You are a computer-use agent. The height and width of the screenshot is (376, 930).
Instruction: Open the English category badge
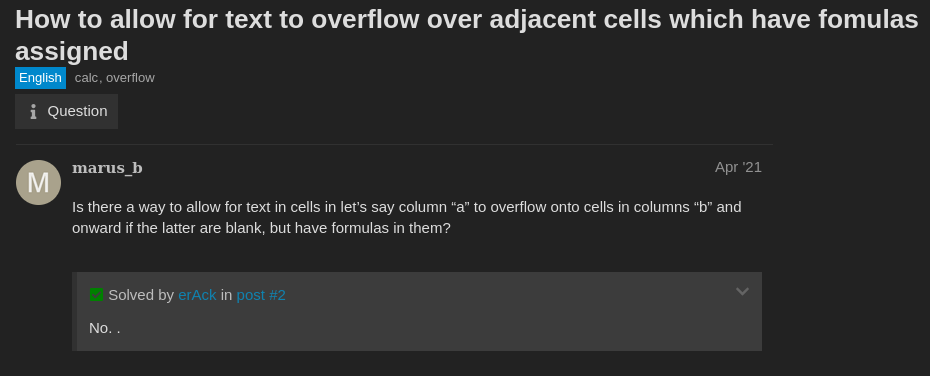[x=40, y=78]
